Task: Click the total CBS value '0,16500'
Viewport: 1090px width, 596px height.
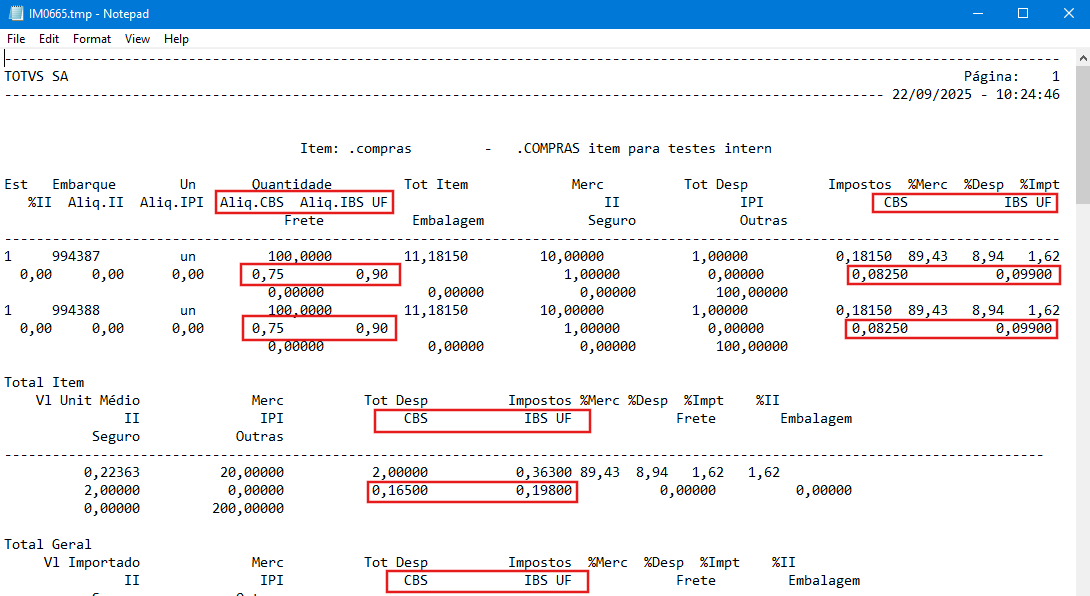Action: [400, 491]
